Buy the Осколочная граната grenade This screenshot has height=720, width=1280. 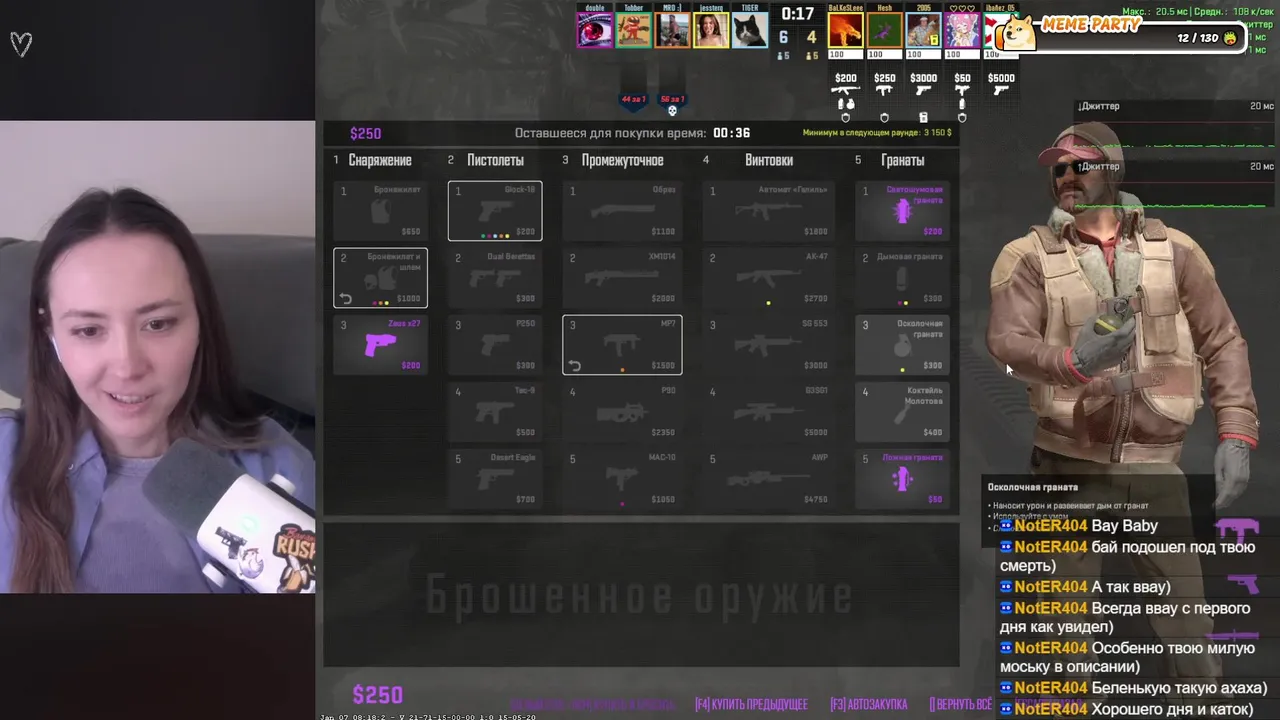902,345
